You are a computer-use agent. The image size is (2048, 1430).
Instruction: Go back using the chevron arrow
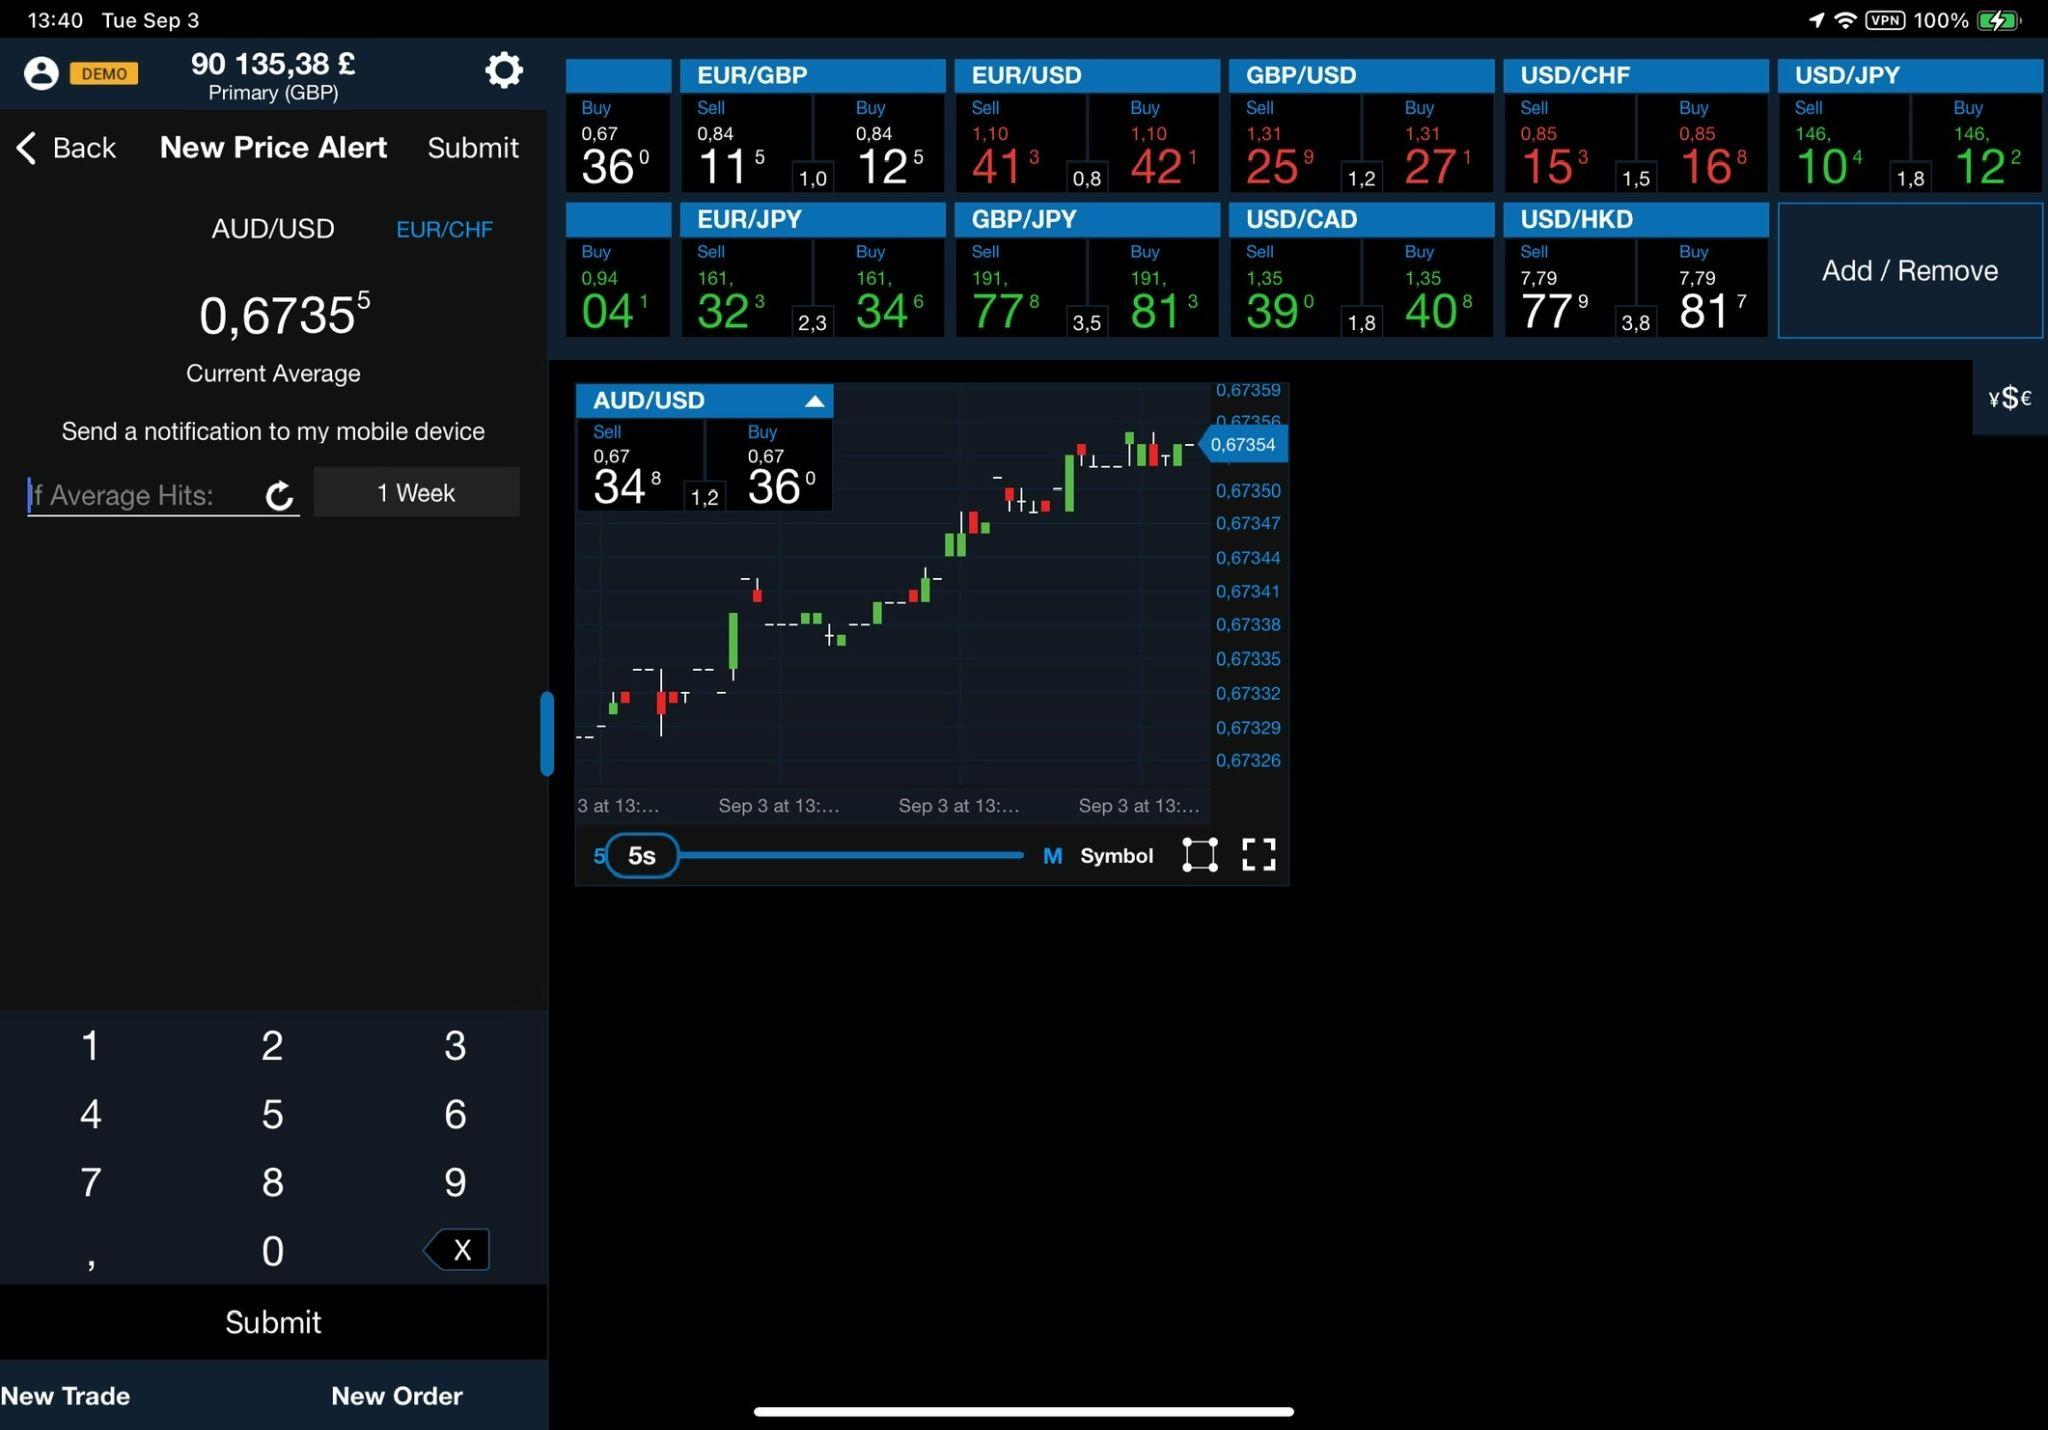click(x=27, y=148)
